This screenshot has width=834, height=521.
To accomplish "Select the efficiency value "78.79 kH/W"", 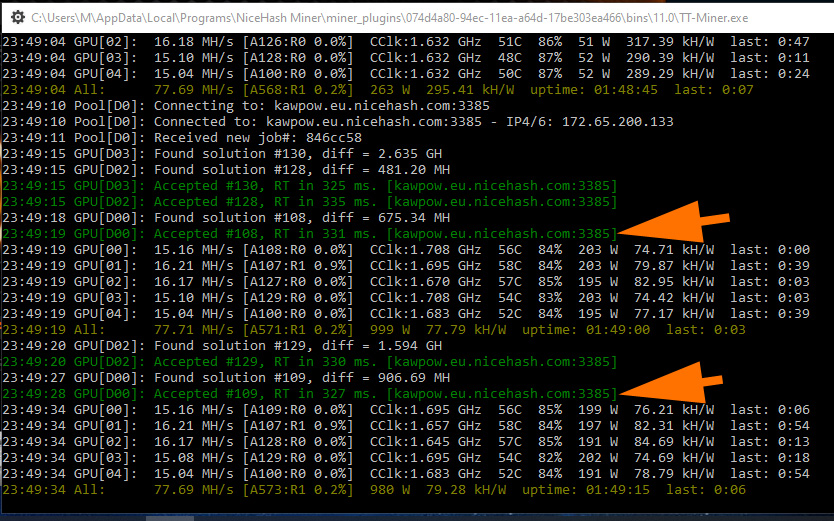I will [x=674, y=473].
